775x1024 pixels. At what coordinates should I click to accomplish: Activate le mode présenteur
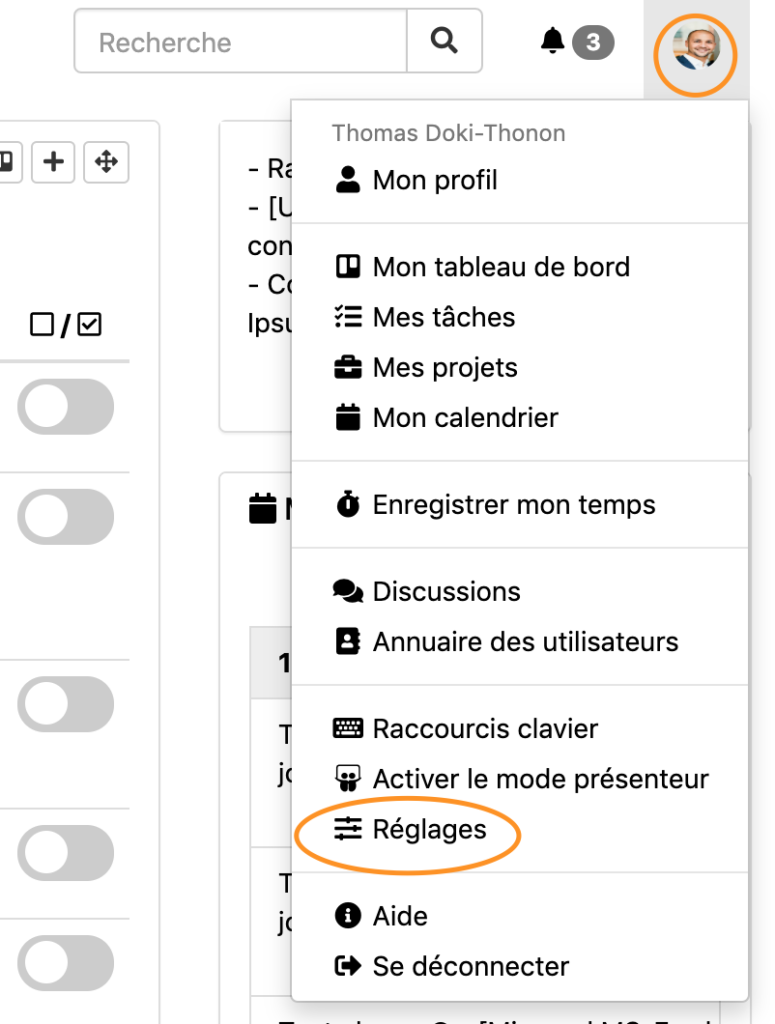click(x=540, y=778)
